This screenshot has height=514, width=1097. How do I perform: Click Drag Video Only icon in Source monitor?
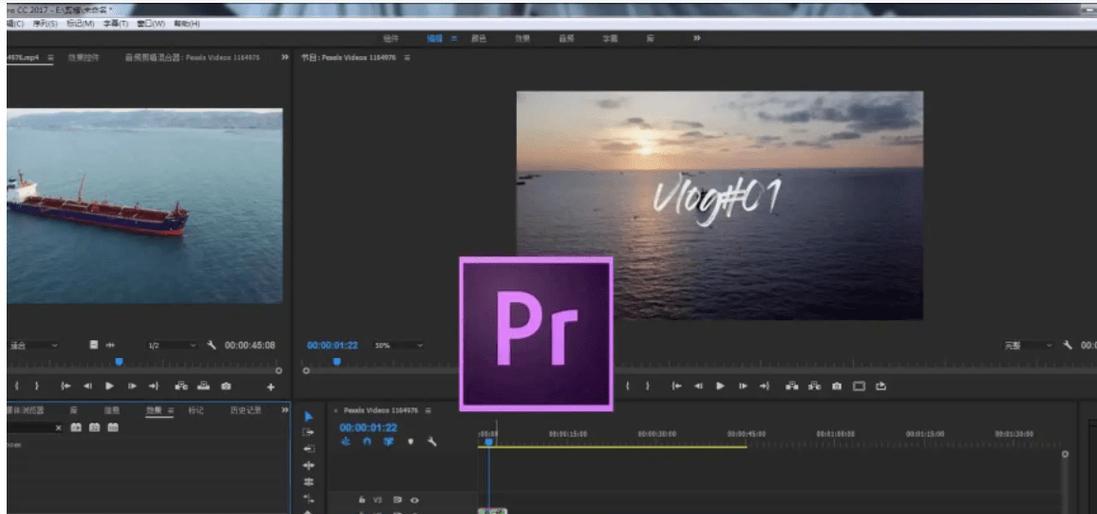click(x=94, y=345)
